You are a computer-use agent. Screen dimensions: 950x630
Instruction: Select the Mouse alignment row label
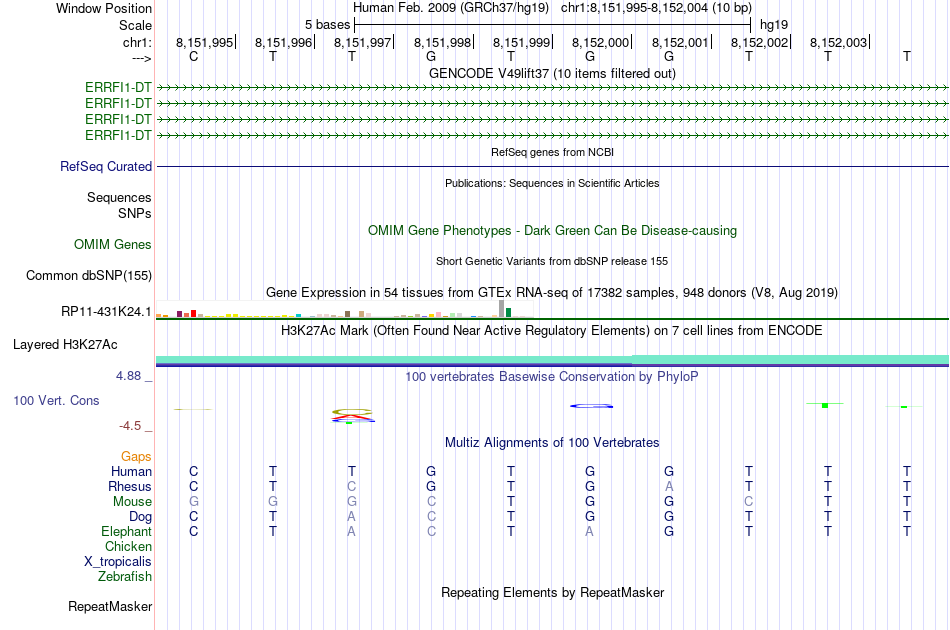pos(132,502)
